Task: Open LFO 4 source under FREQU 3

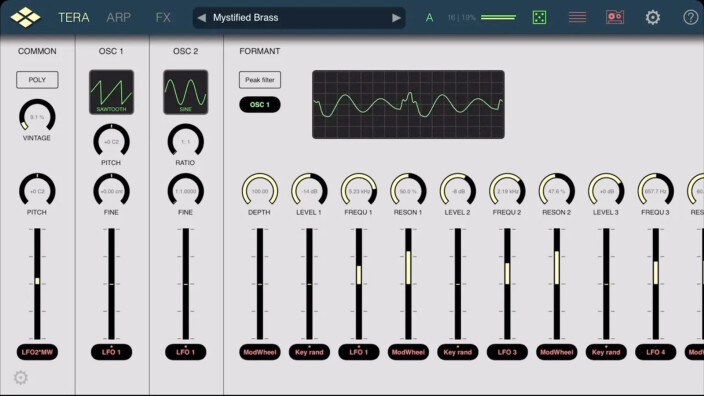Action: click(x=656, y=352)
